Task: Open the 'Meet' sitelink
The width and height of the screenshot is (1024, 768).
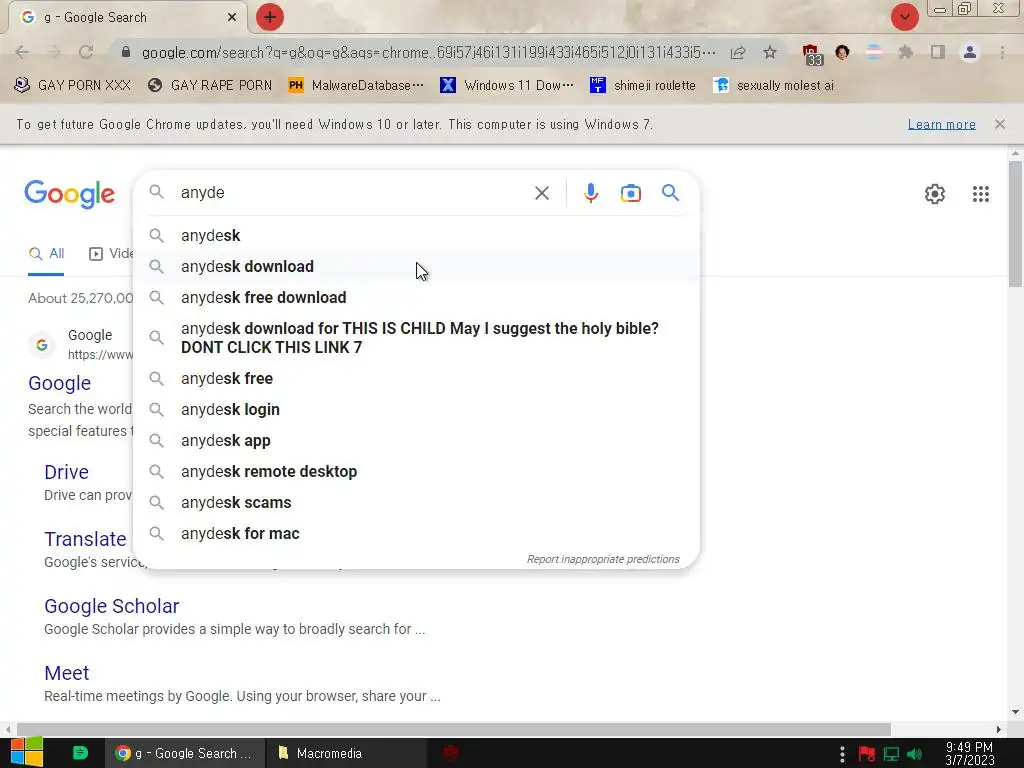Action: [67, 673]
